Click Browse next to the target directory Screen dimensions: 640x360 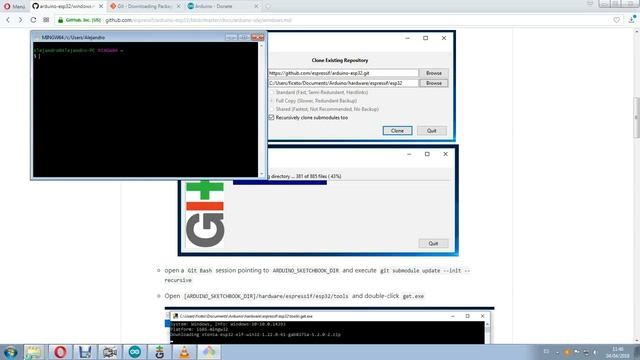point(434,83)
